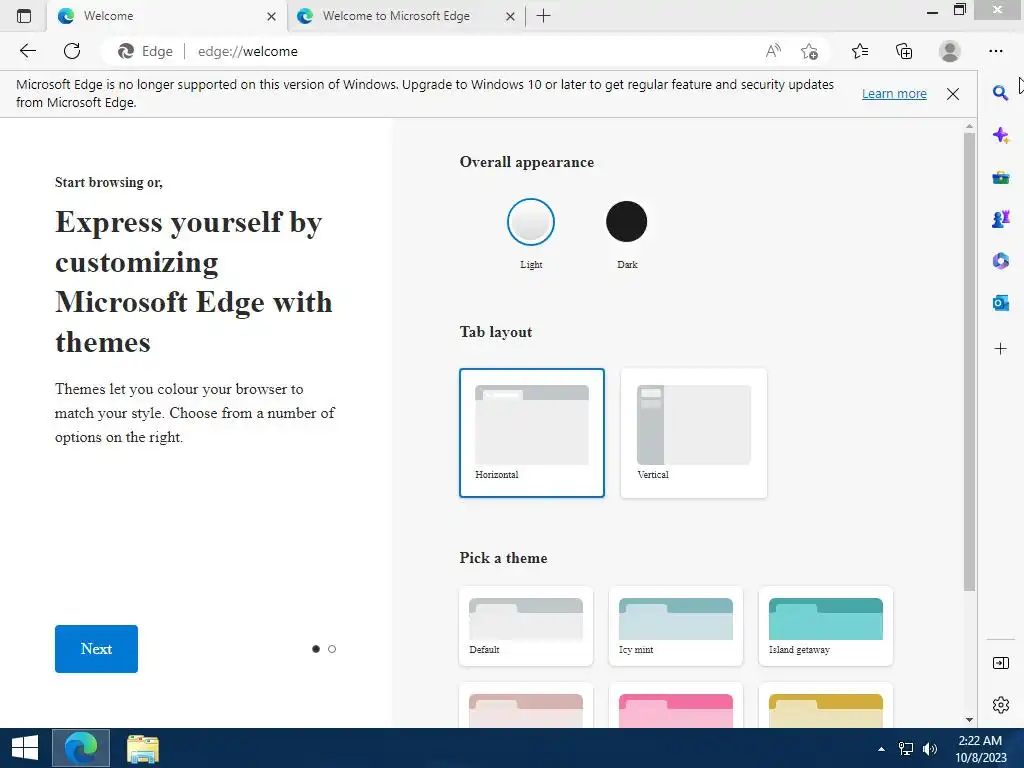Image resolution: width=1024 pixels, height=768 pixels.
Task: Click scrollbar down arrow
Action: (969, 720)
